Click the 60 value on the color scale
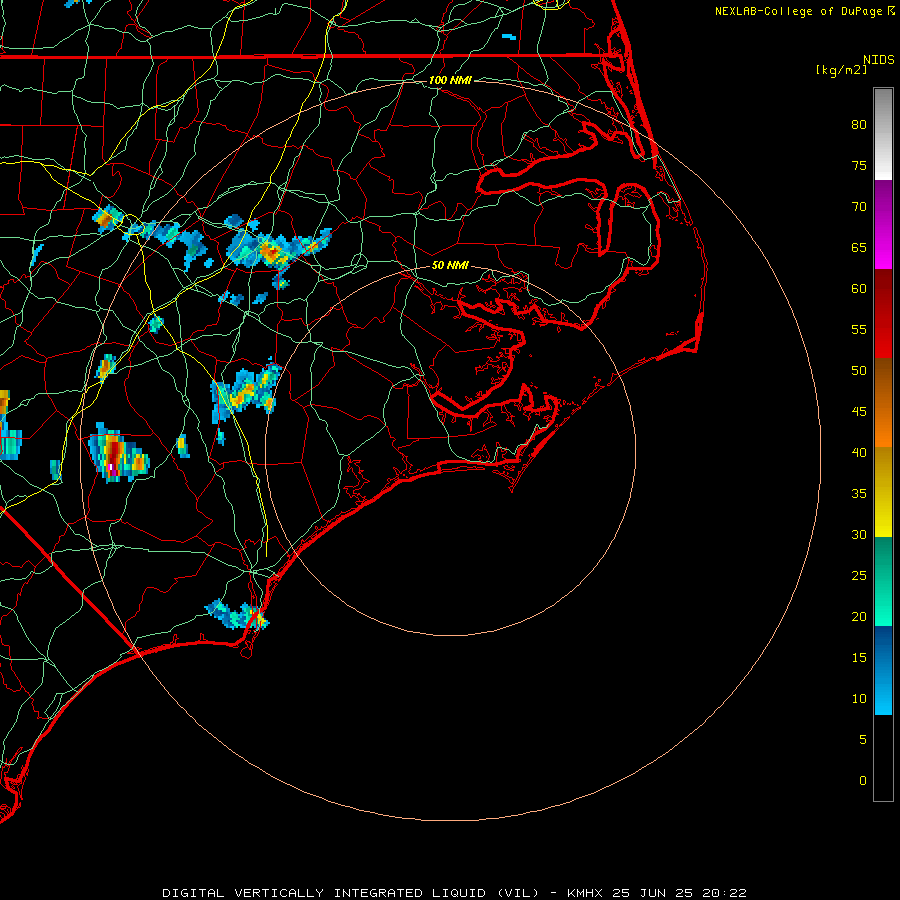The width and height of the screenshot is (900, 900). click(x=859, y=289)
